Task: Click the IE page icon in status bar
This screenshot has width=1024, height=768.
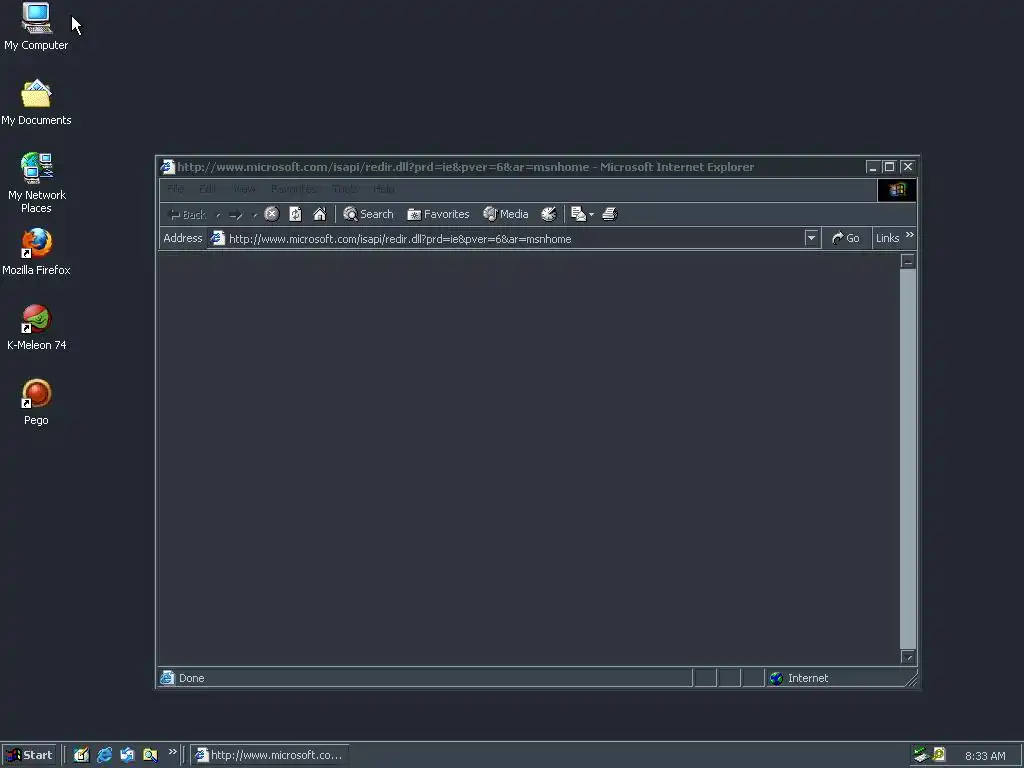Action: coord(168,678)
